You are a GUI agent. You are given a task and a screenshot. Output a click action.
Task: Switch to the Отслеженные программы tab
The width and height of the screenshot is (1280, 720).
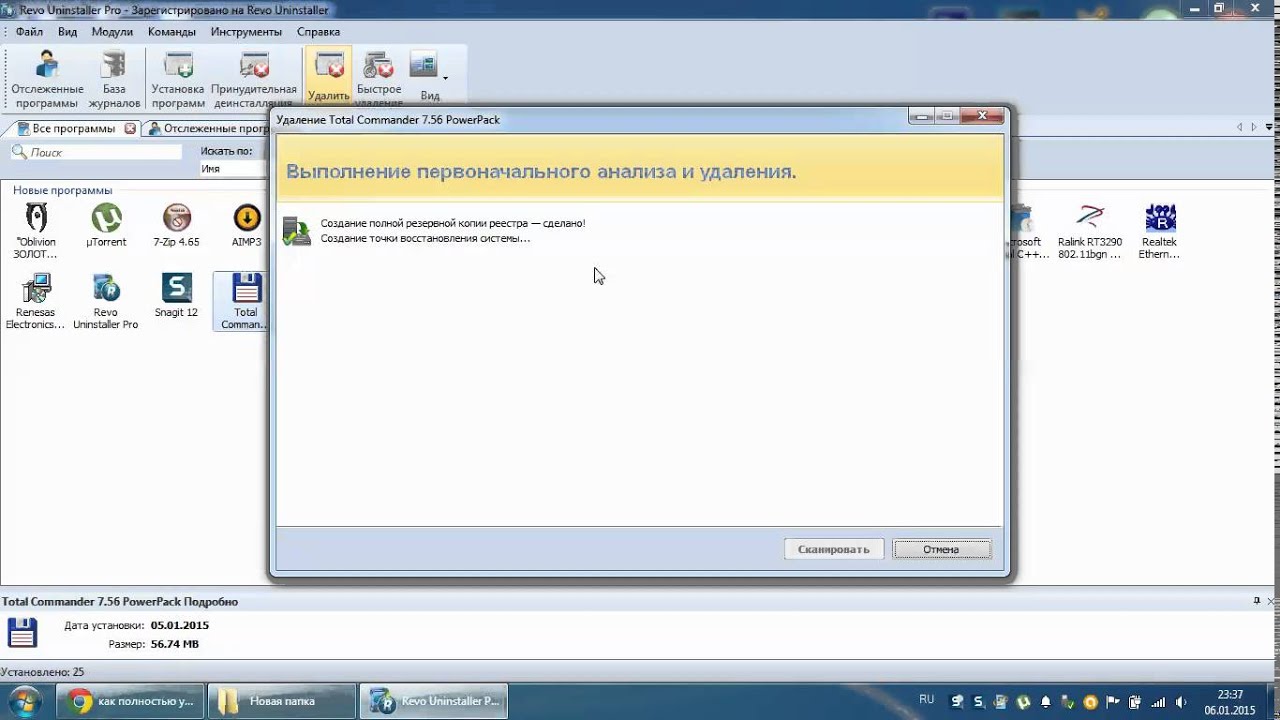click(x=208, y=129)
